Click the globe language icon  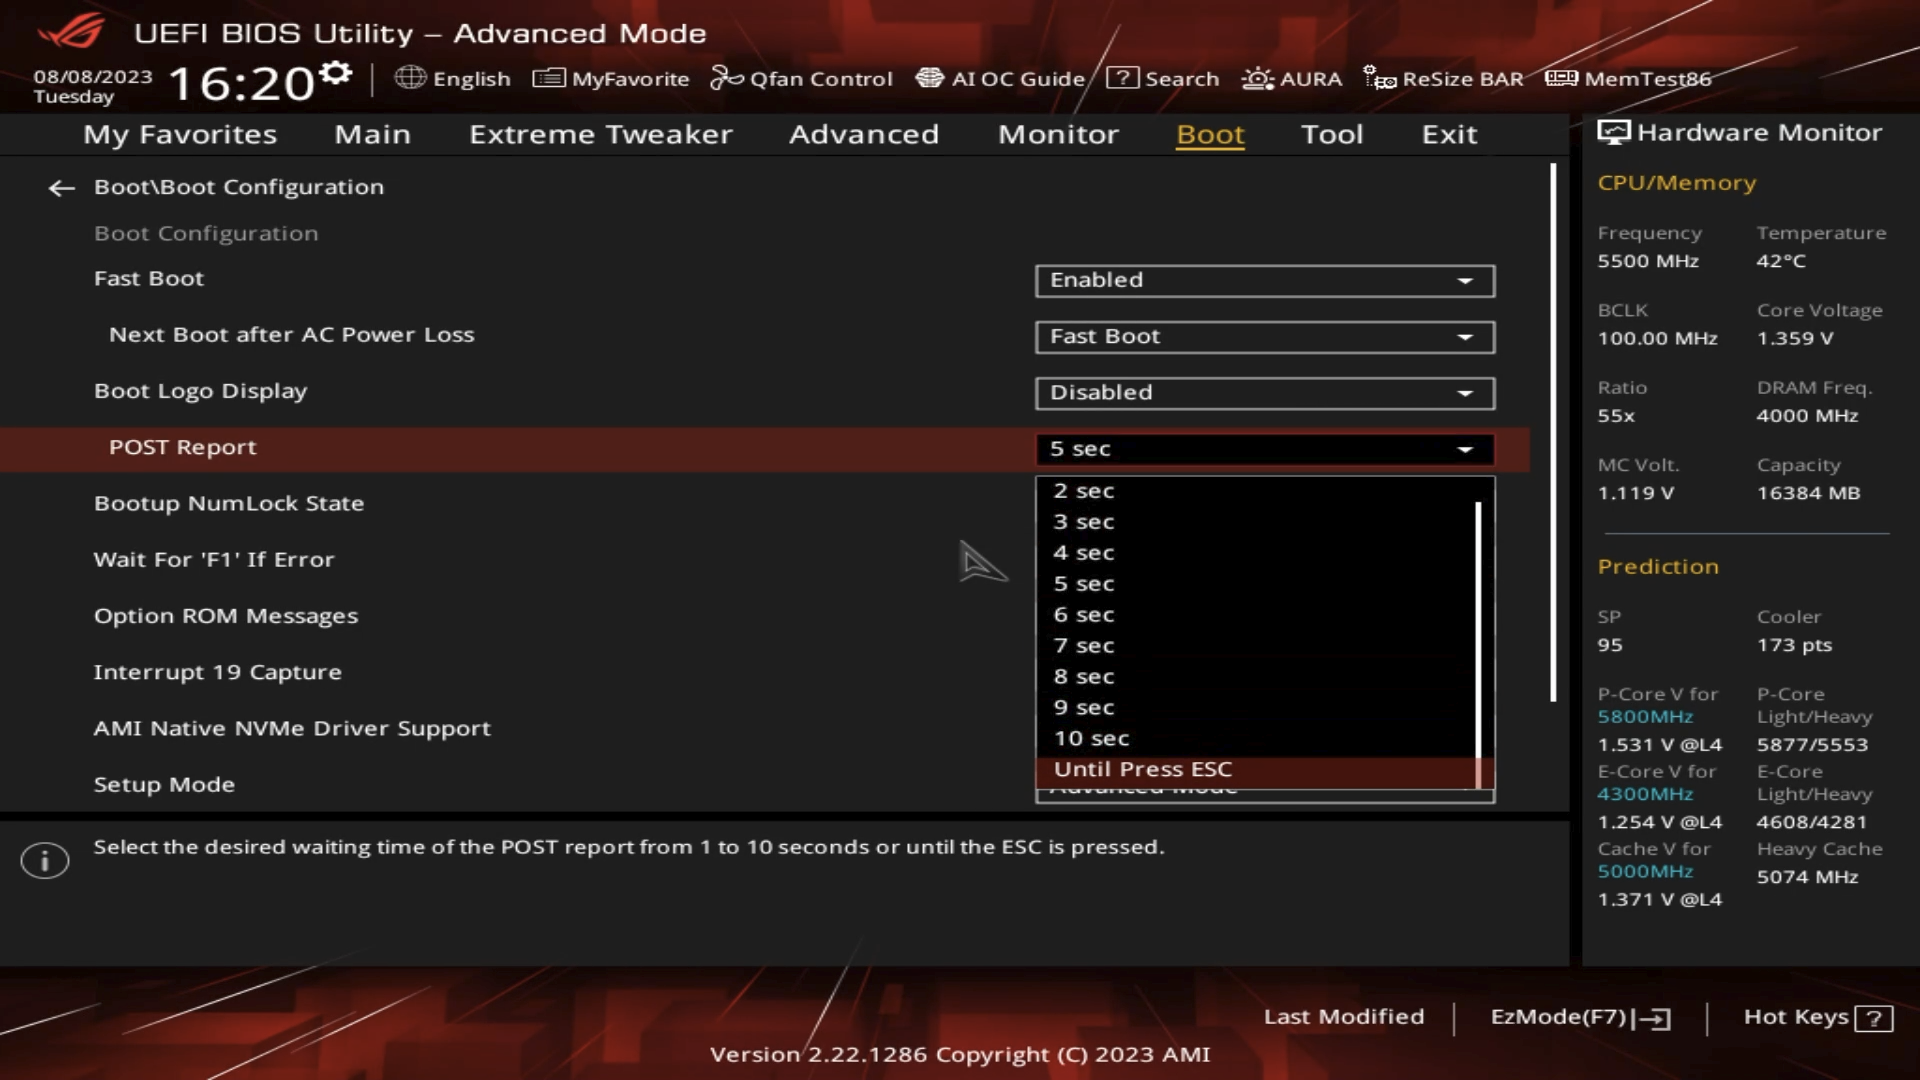coord(410,78)
